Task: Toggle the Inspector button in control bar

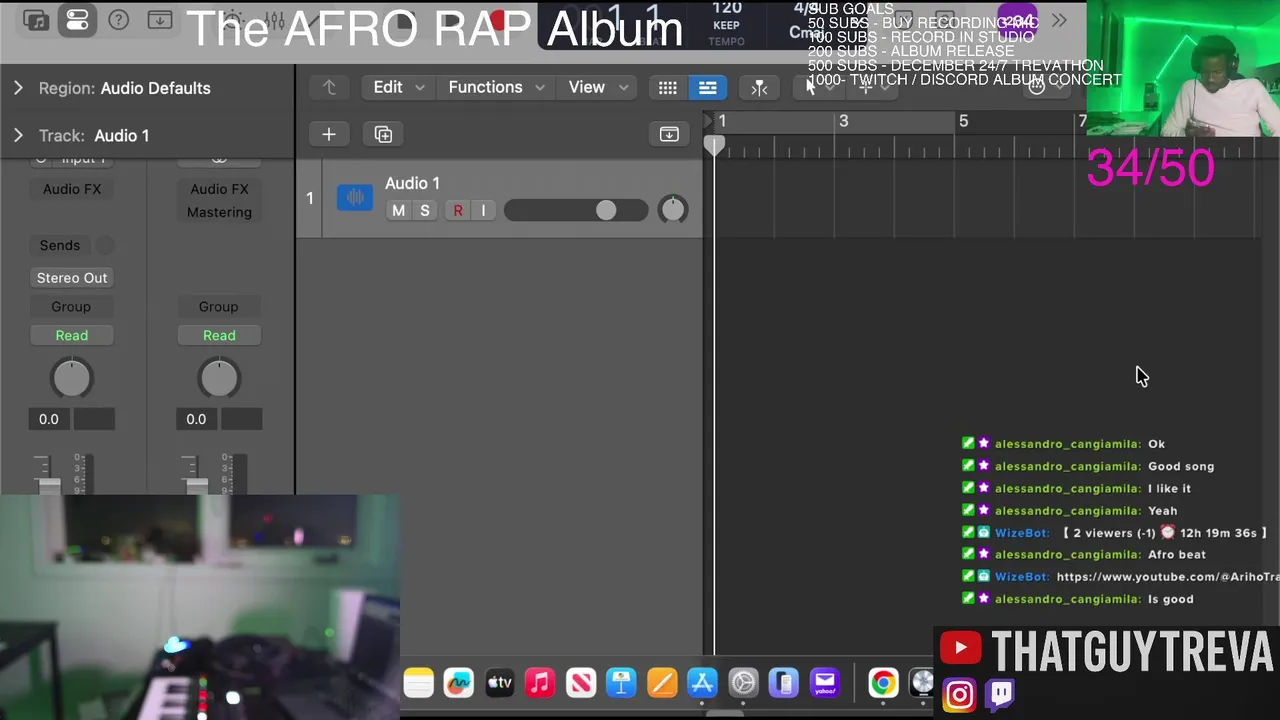Action: click(77, 20)
